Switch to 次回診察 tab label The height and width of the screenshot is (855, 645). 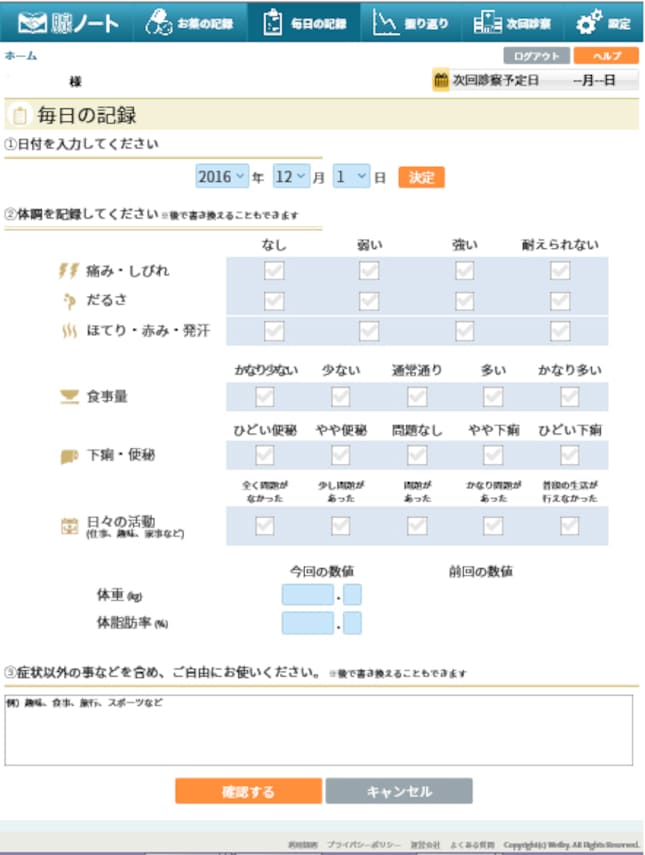click(528, 23)
